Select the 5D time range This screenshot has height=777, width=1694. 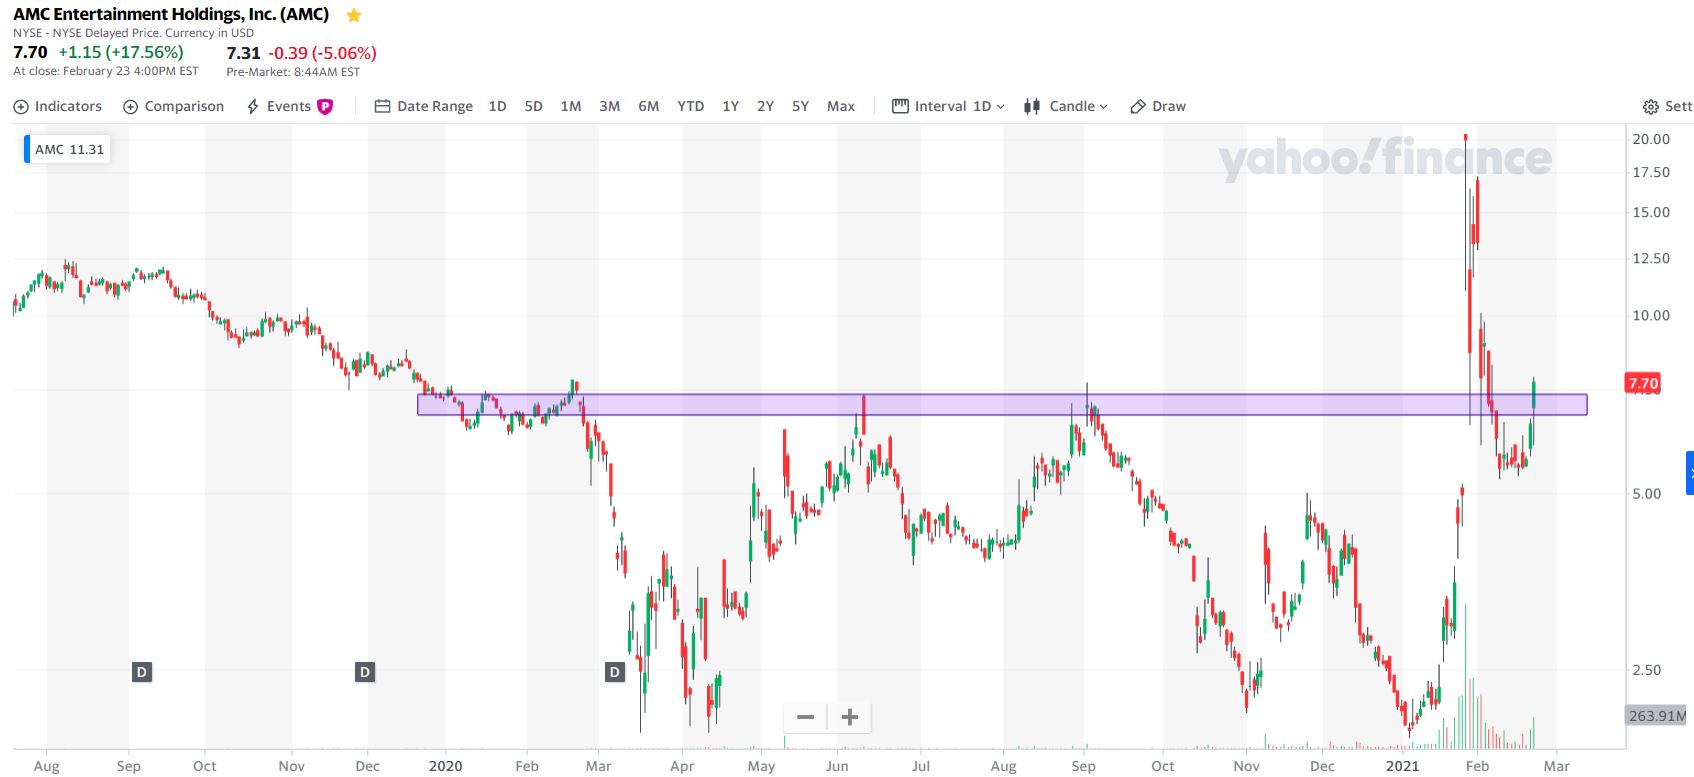534,106
